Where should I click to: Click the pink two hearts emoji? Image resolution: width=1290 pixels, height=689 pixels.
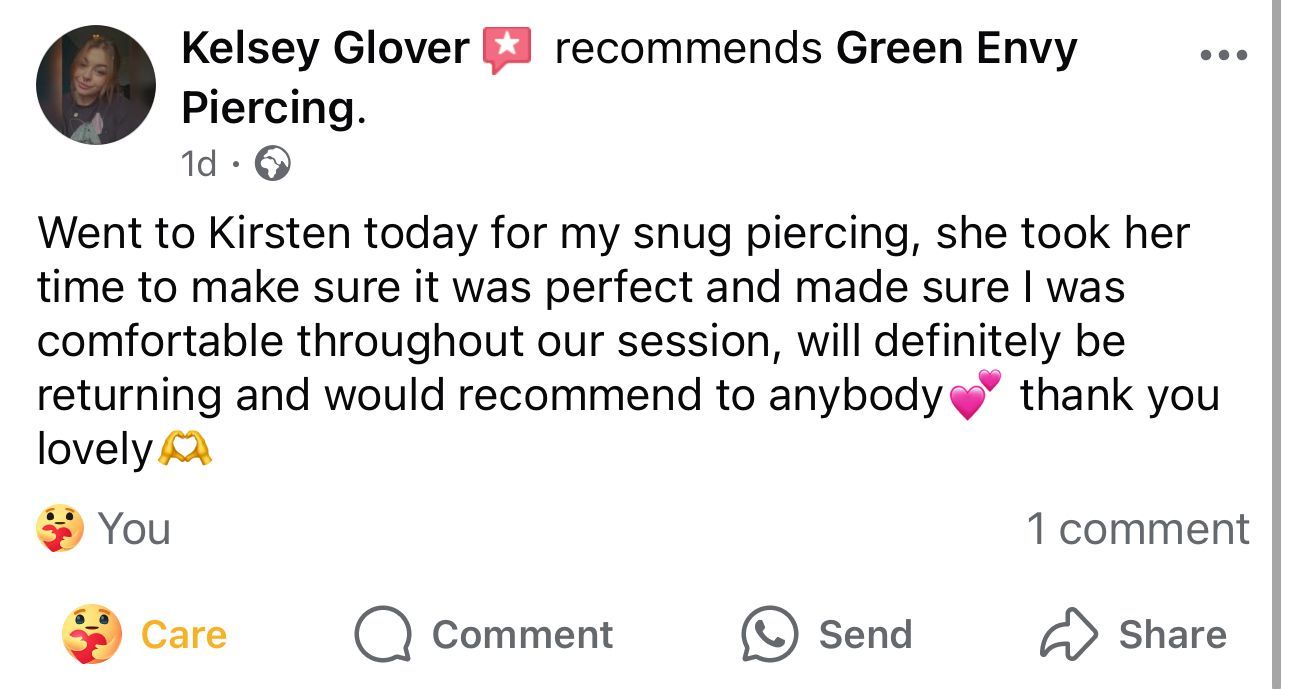pos(974,396)
